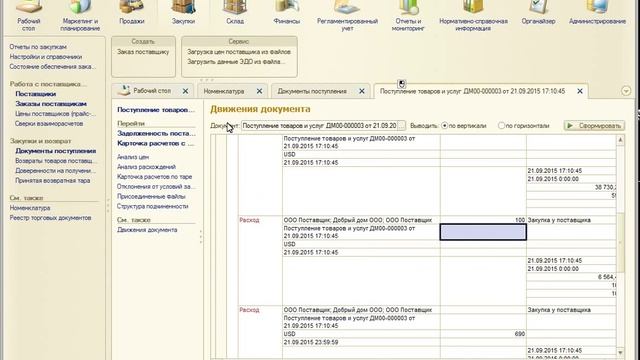Select USD cell above 21.09.2015 23:59:59
This screenshot has height=360, width=640.
tap(361, 334)
